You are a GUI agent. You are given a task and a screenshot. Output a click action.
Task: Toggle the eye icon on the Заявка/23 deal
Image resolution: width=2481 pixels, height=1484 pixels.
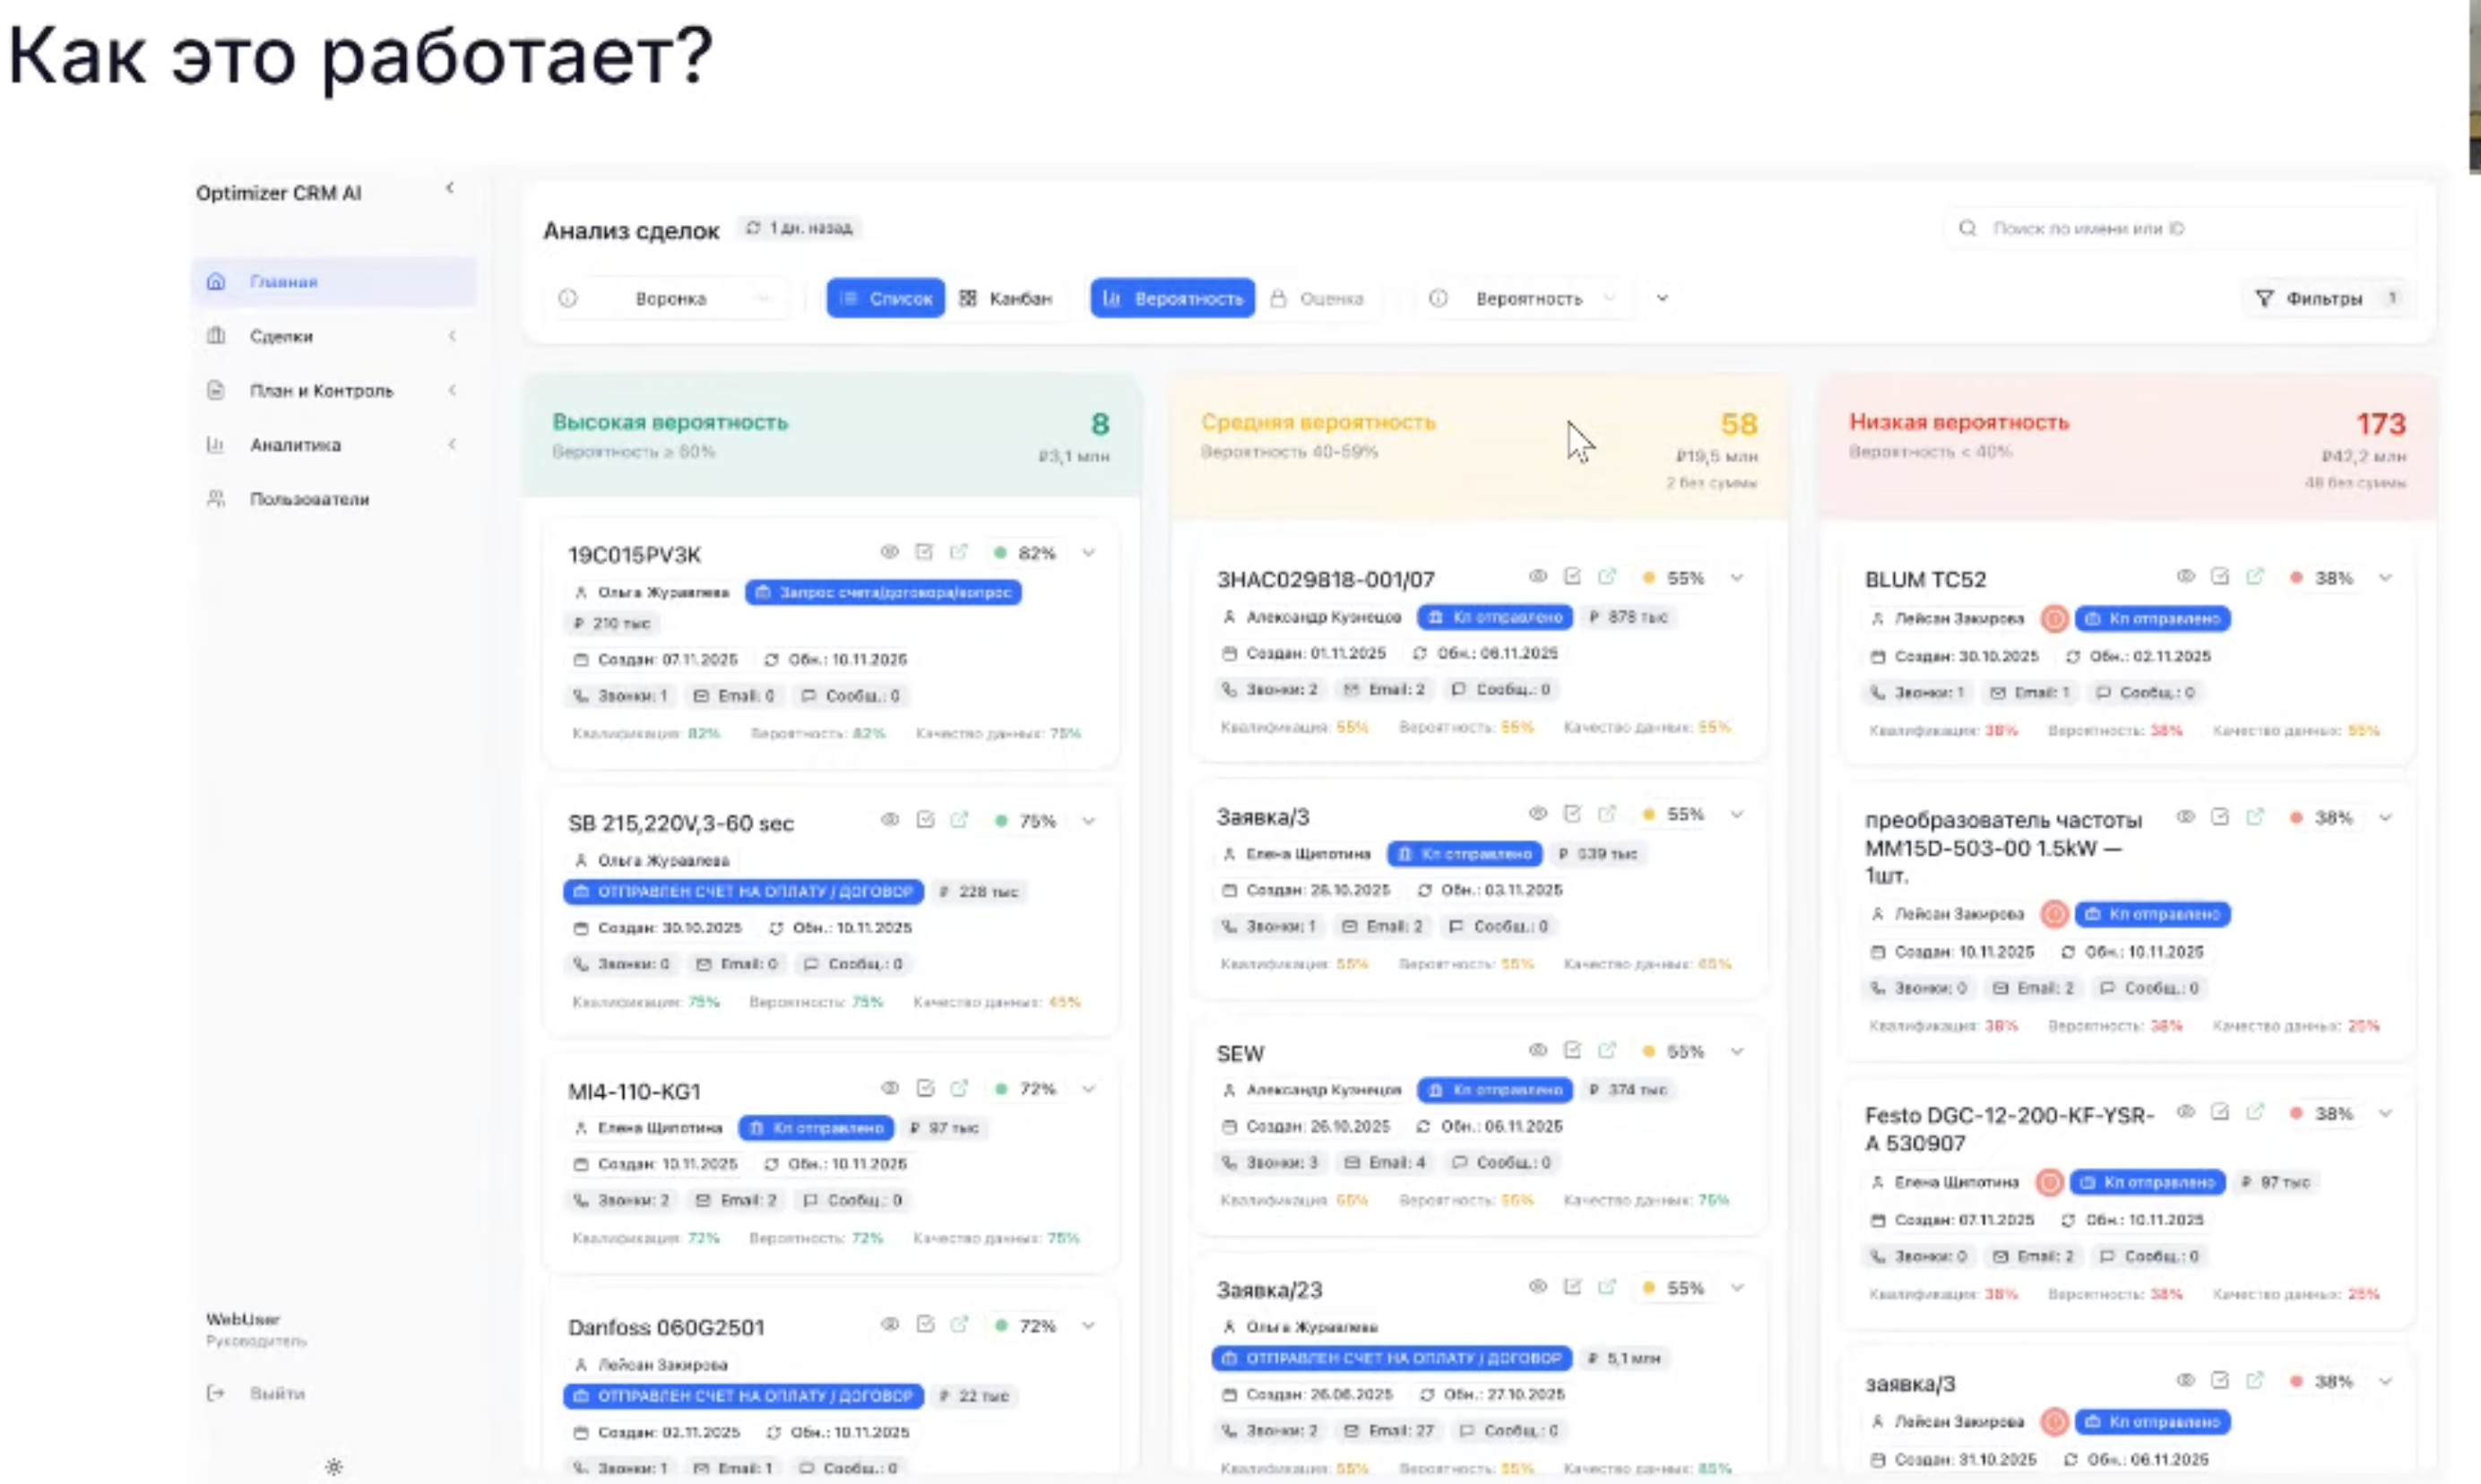pos(1538,1287)
